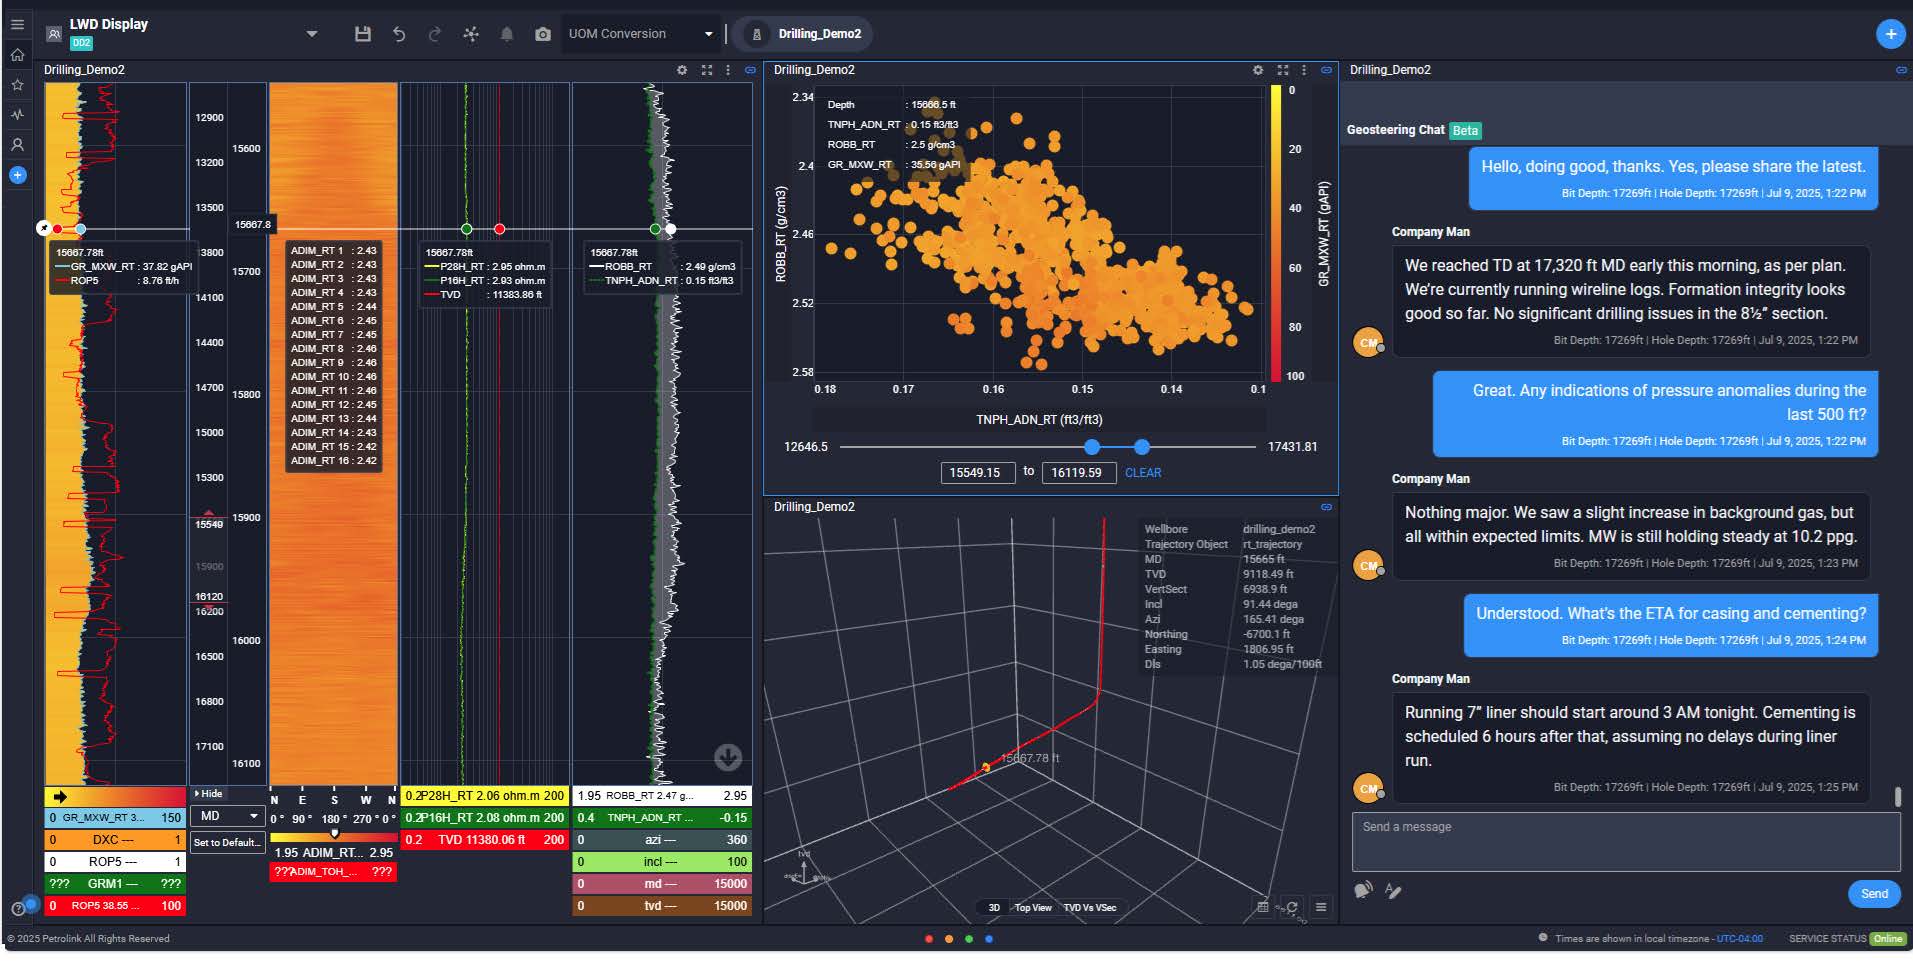Take a snapshot with the camera icon
Viewport: 1913px width, 966px height.
543,34
